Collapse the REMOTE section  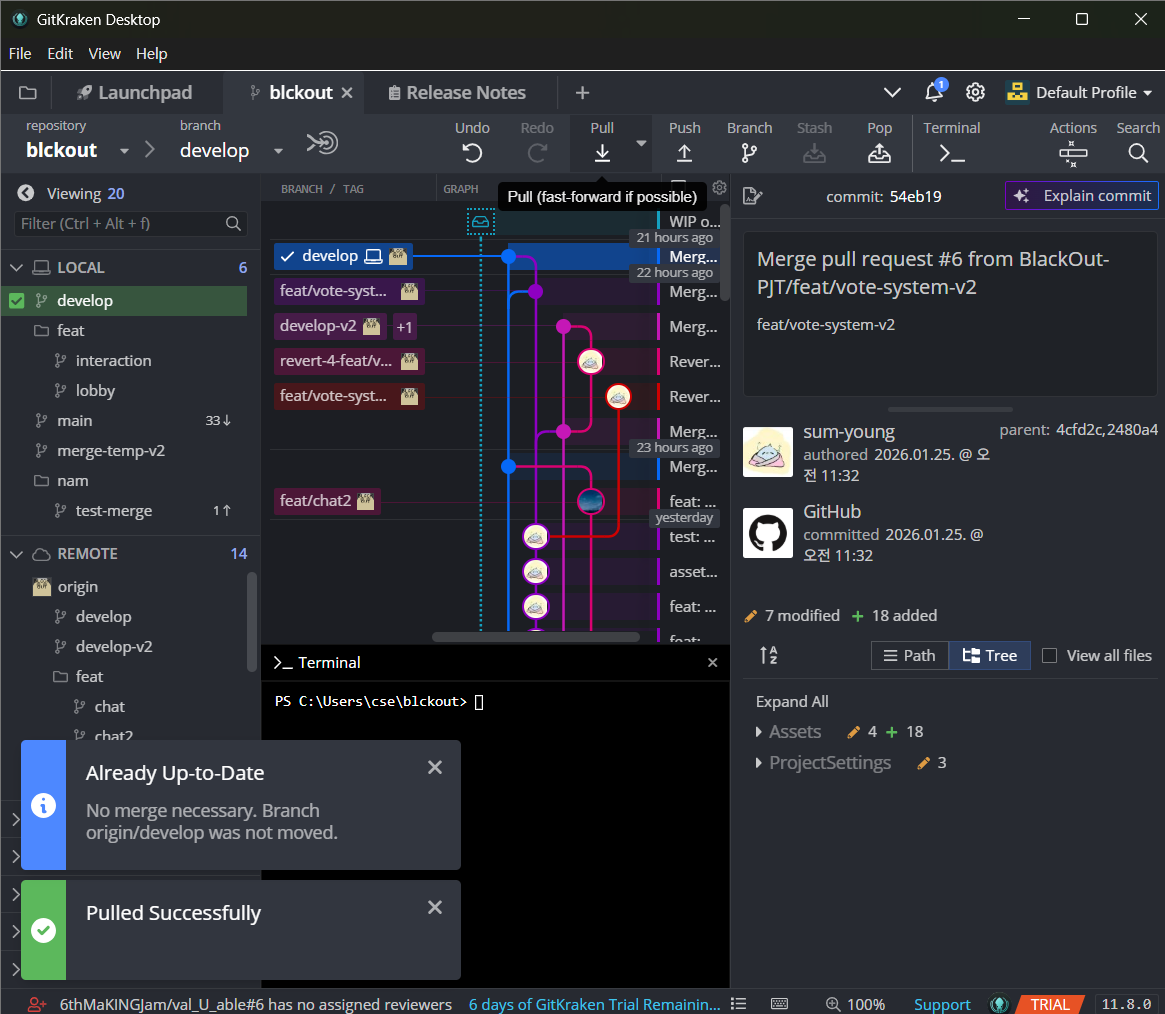tap(16, 554)
